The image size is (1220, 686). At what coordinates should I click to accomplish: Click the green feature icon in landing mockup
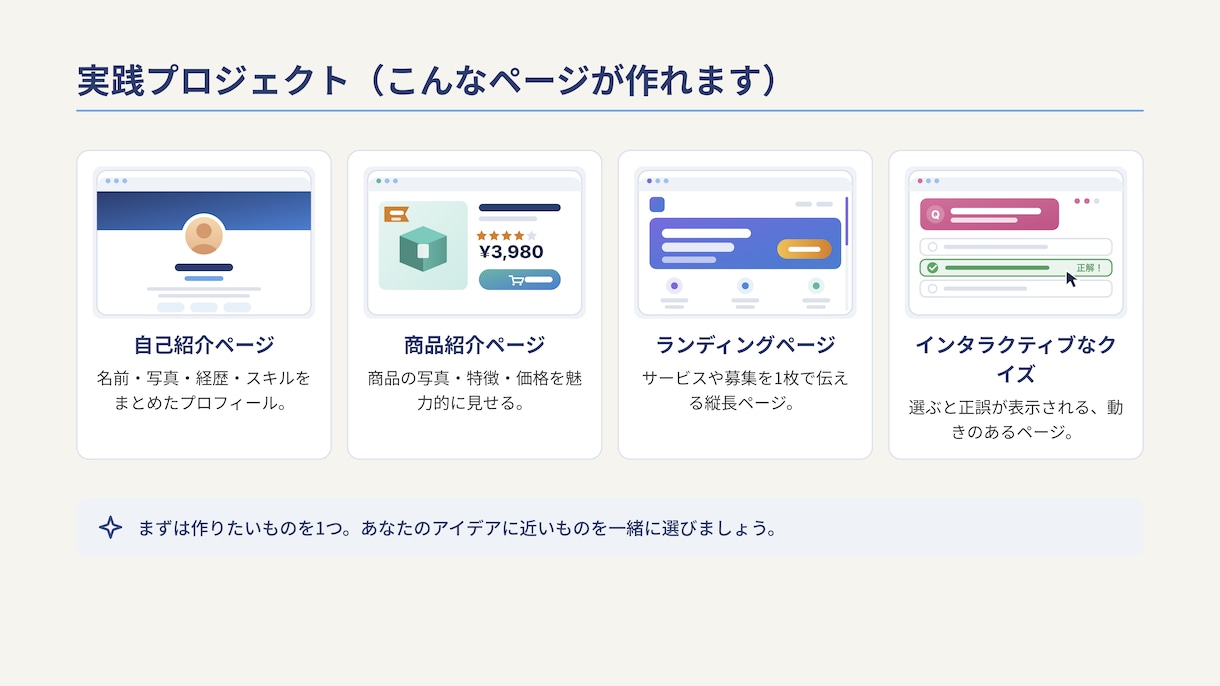tap(816, 285)
